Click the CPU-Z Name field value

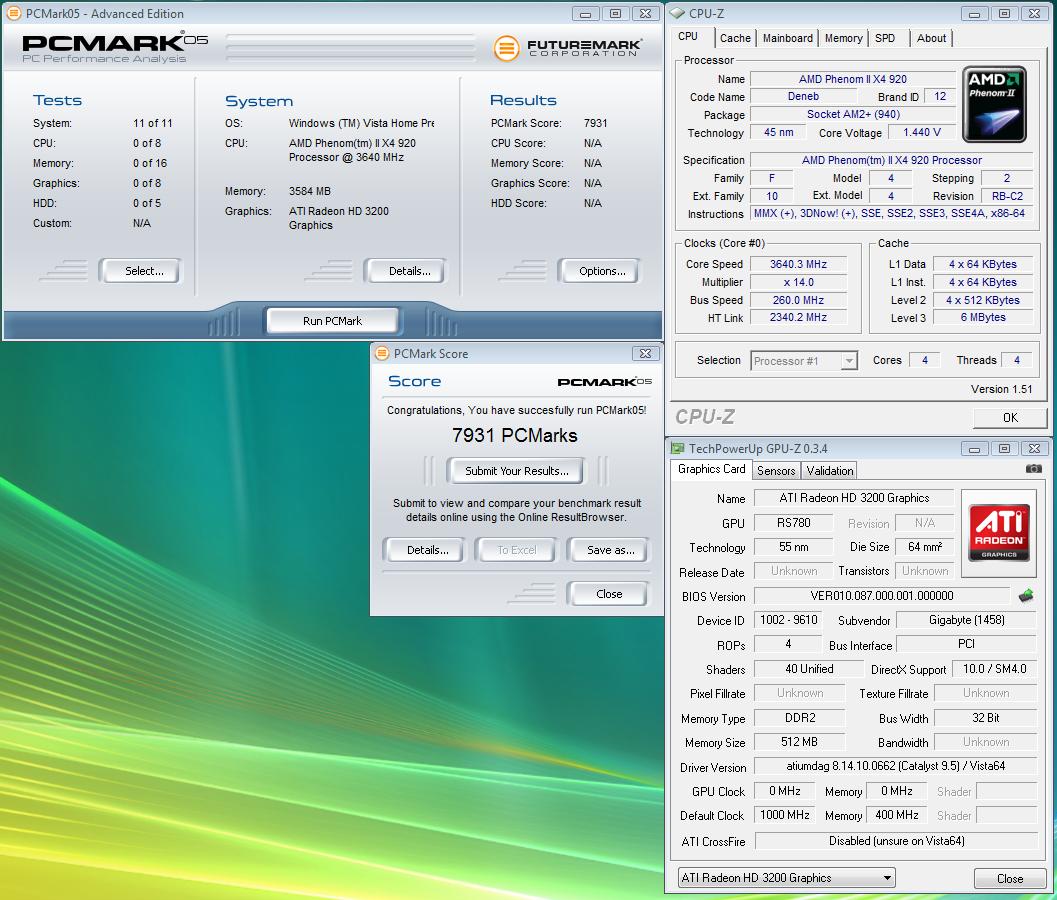853,79
